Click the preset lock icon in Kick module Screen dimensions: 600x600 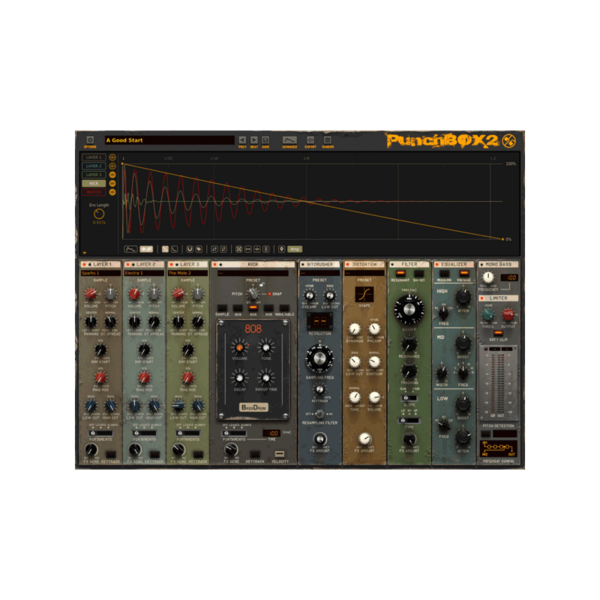tap(262, 285)
